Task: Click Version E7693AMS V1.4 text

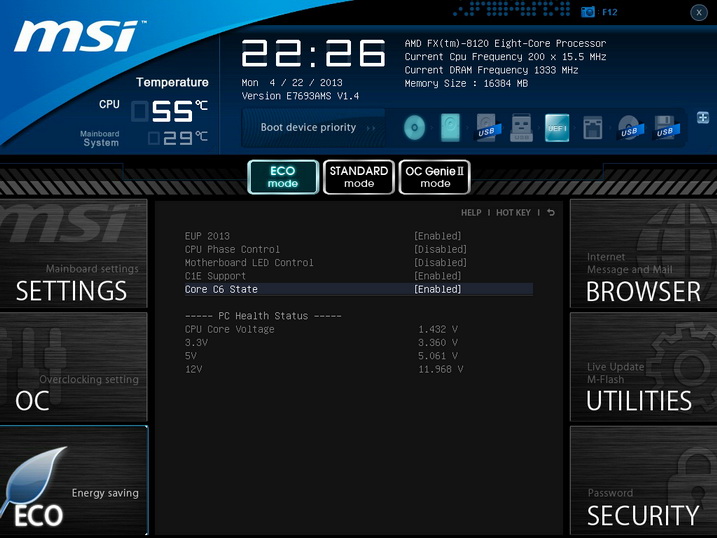Action: tap(300, 96)
